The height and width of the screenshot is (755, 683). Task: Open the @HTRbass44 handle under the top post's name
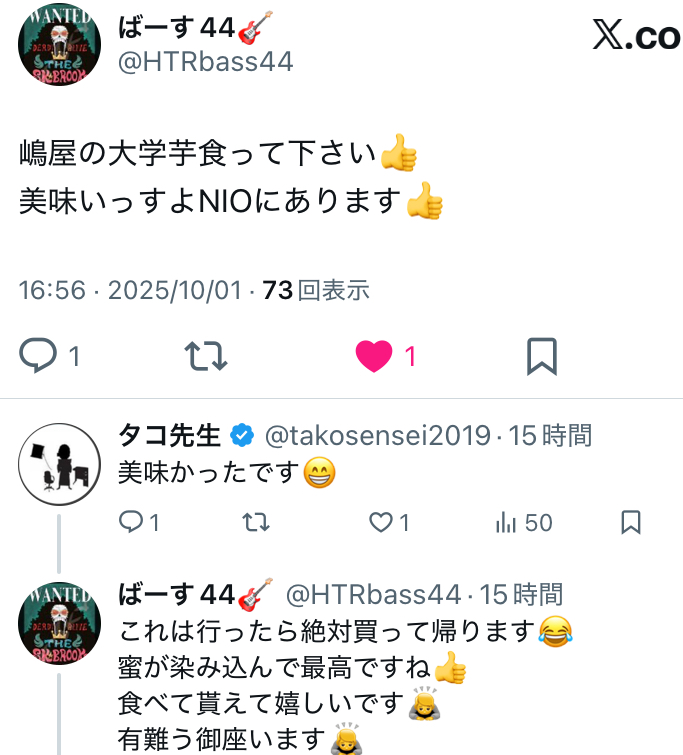206,62
